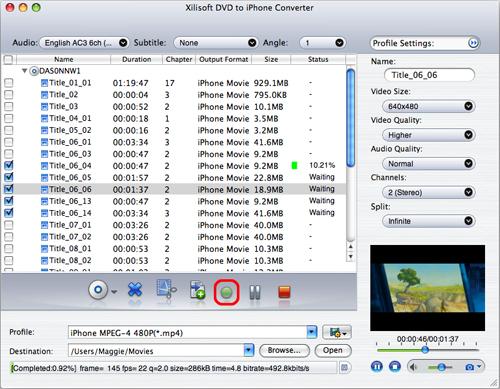Start conversion with the green record button
This screenshot has width=500, height=389.
click(227, 292)
